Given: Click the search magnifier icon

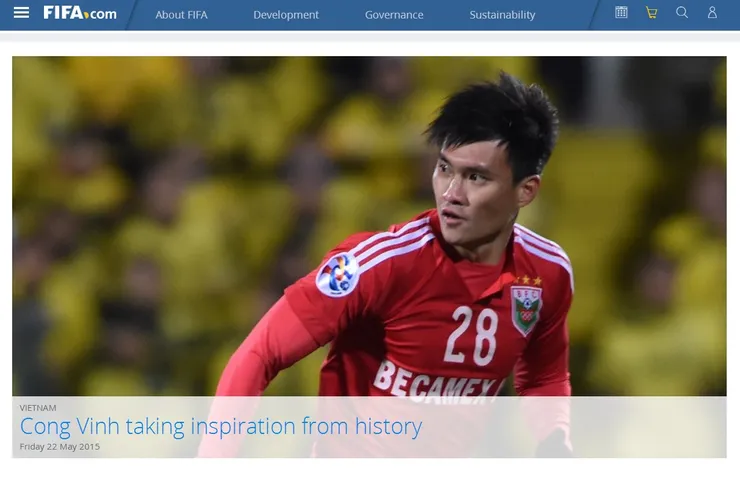Looking at the screenshot, I should coord(681,12).
